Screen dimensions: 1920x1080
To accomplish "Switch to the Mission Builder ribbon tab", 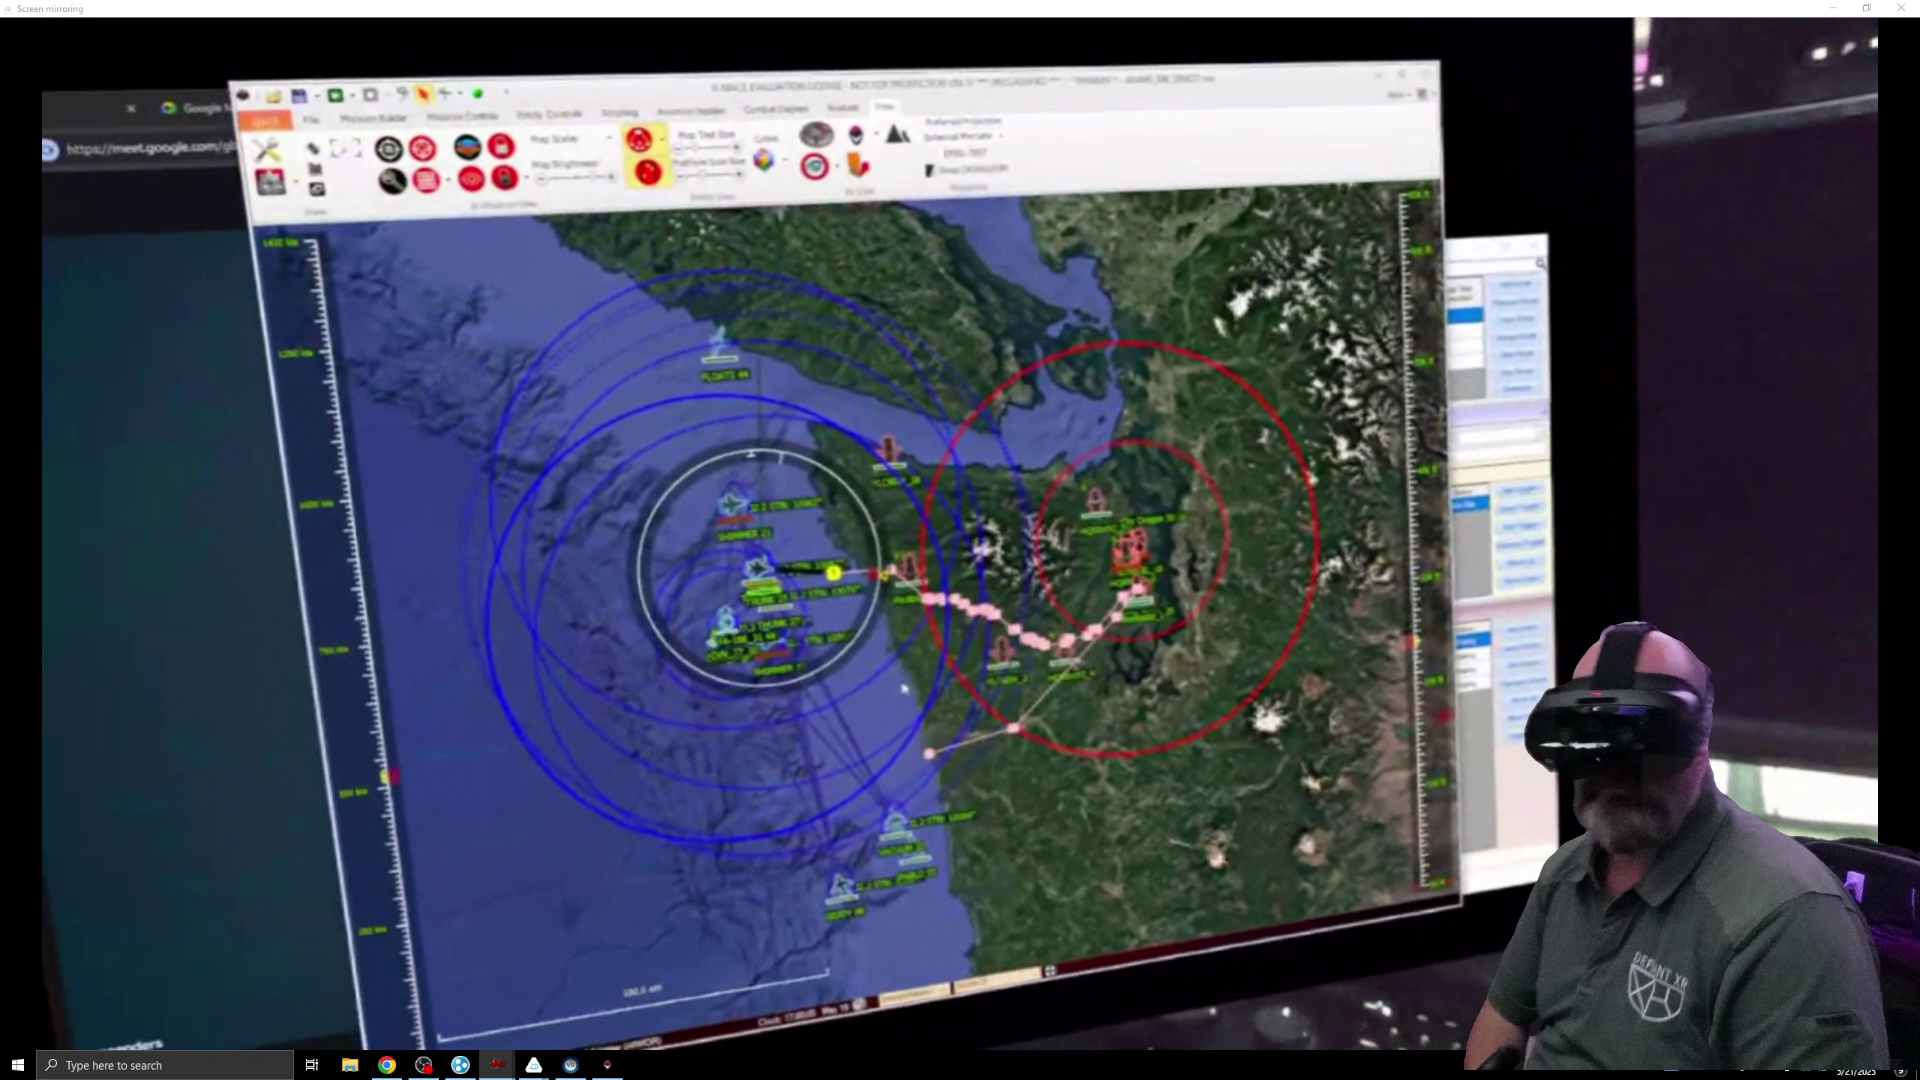I will [373, 118].
